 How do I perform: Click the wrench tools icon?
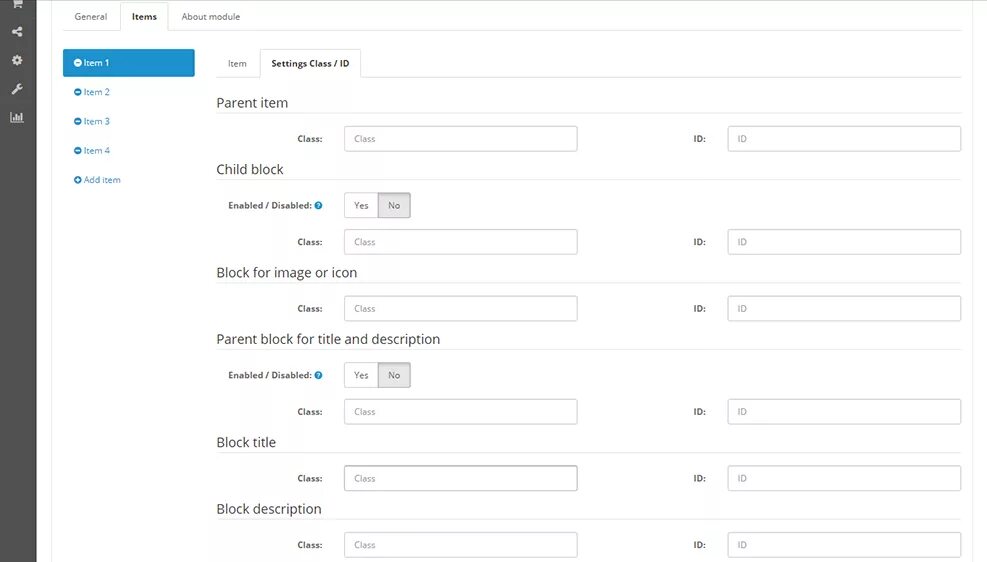(x=17, y=89)
